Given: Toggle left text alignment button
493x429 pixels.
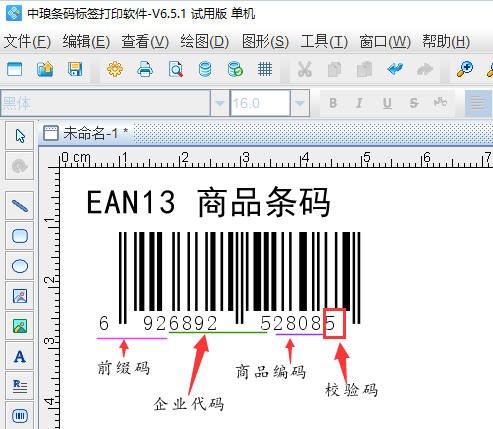Looking at the screenshot, I should tap(477, 103).
